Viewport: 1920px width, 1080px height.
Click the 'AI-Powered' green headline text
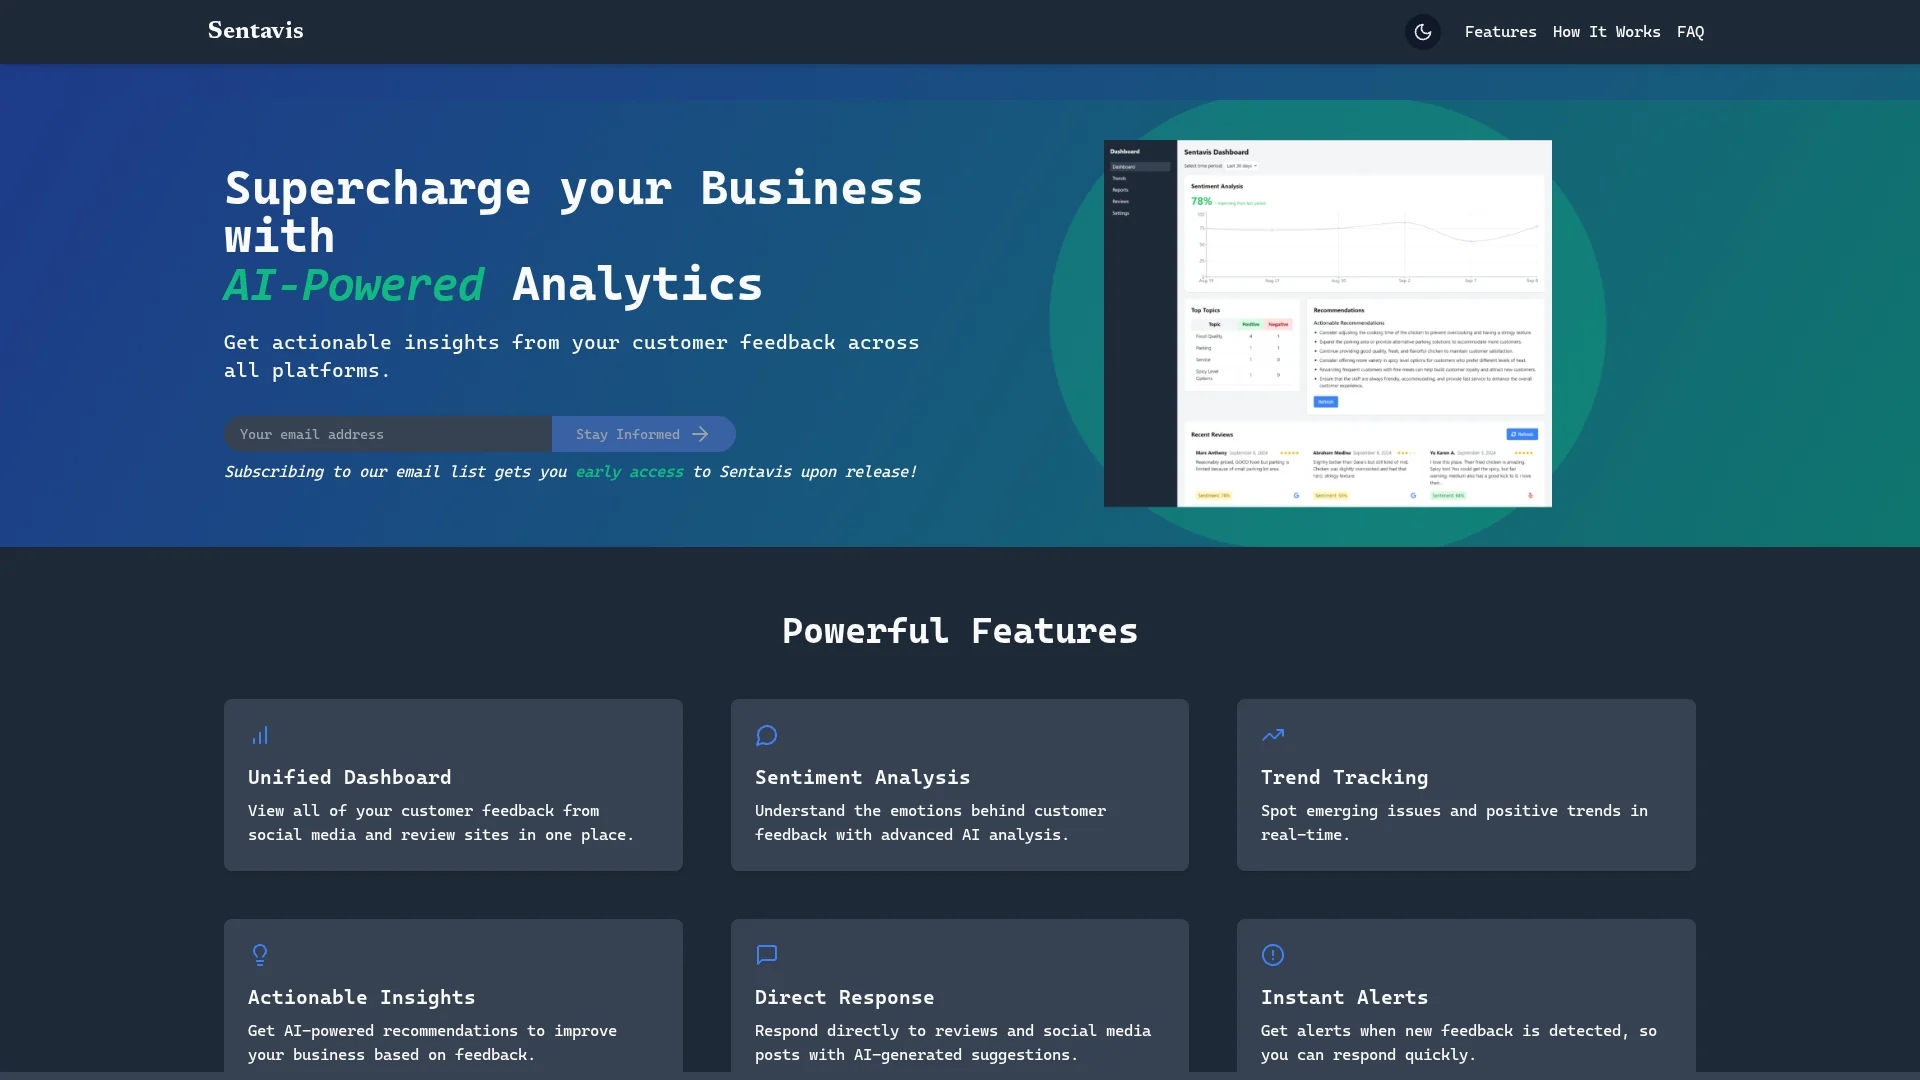[354, 285]
